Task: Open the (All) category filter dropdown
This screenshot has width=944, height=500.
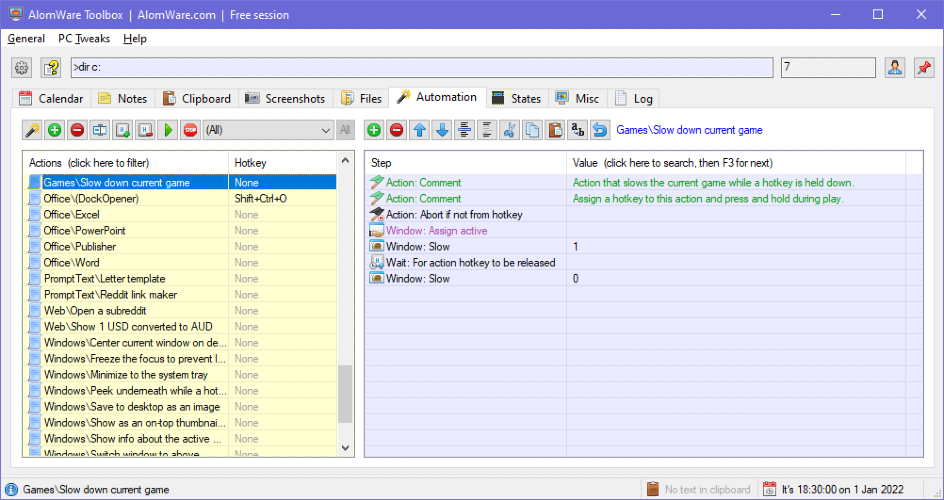Action: [x=269, y=129]
